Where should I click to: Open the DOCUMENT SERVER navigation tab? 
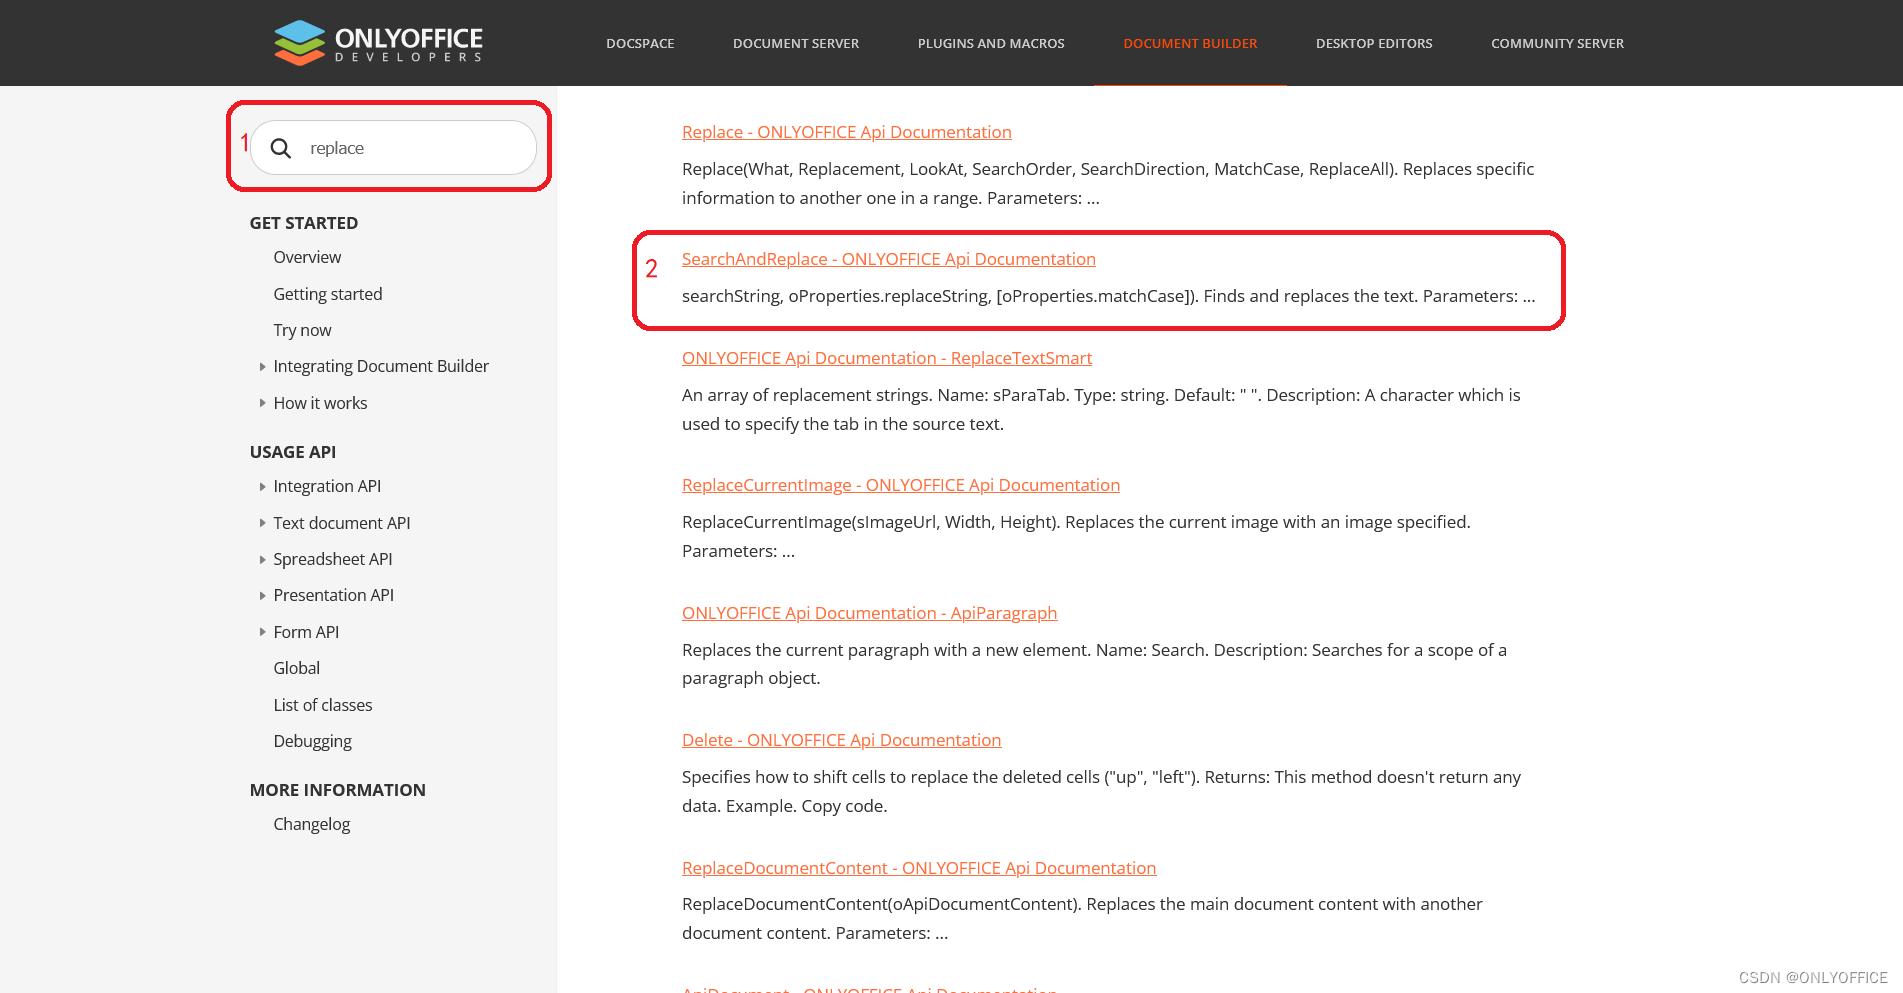(796, 44)
